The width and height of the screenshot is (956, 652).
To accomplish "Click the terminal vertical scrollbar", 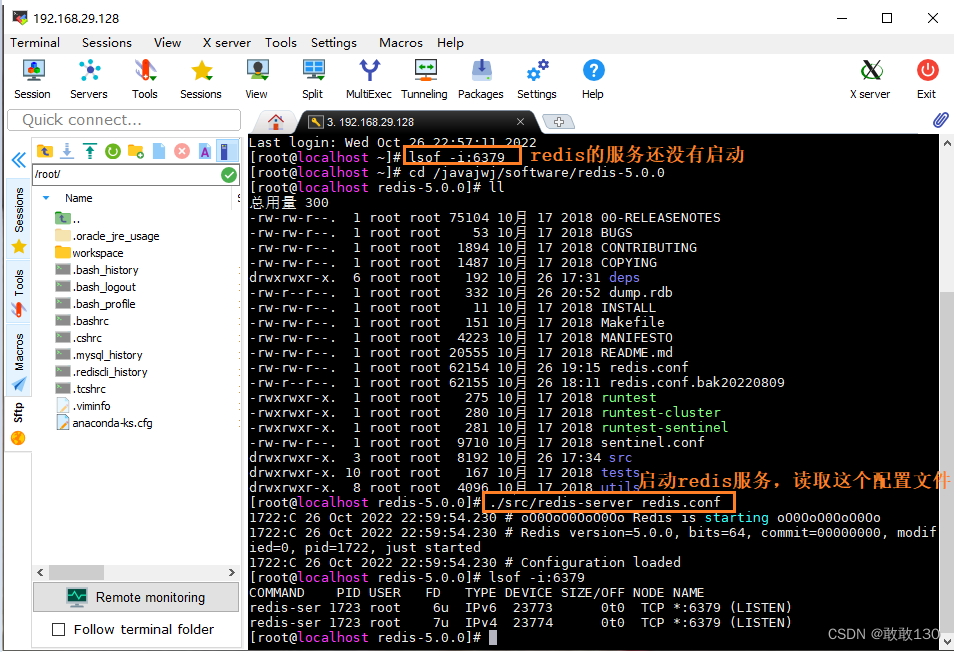I will (947, 464).
